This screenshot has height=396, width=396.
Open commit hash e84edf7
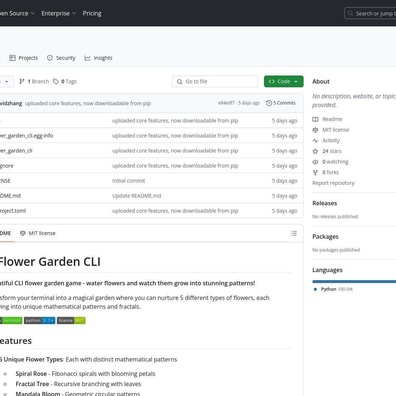(x=226, y=103)
